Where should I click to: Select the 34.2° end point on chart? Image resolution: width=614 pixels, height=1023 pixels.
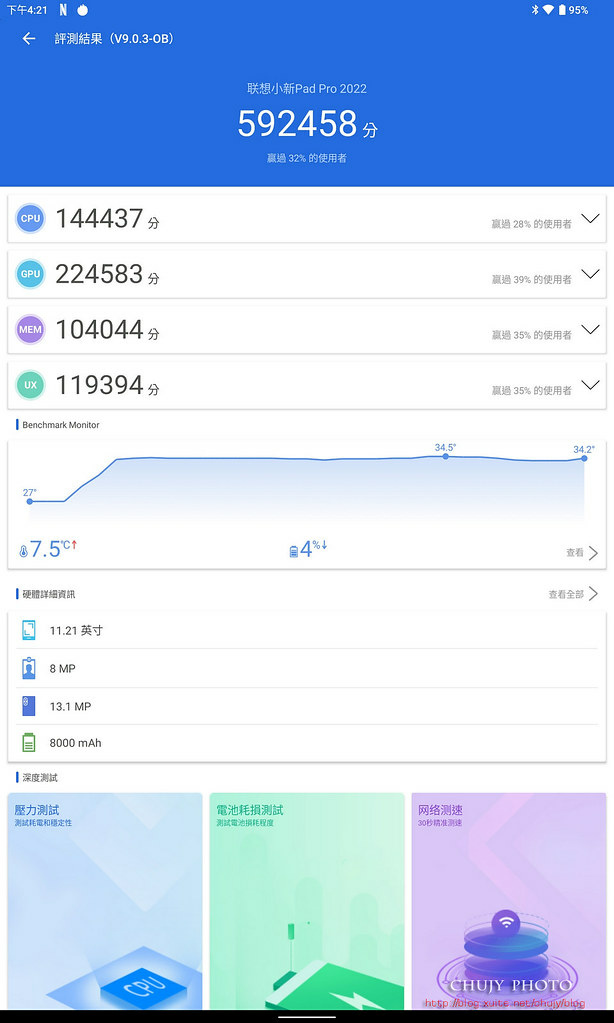point(584,458)
